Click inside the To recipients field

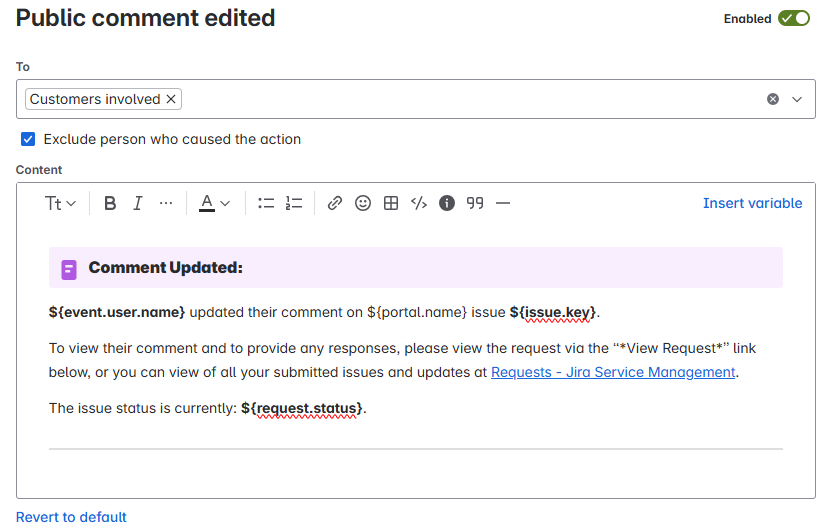[x=416, y=99]
